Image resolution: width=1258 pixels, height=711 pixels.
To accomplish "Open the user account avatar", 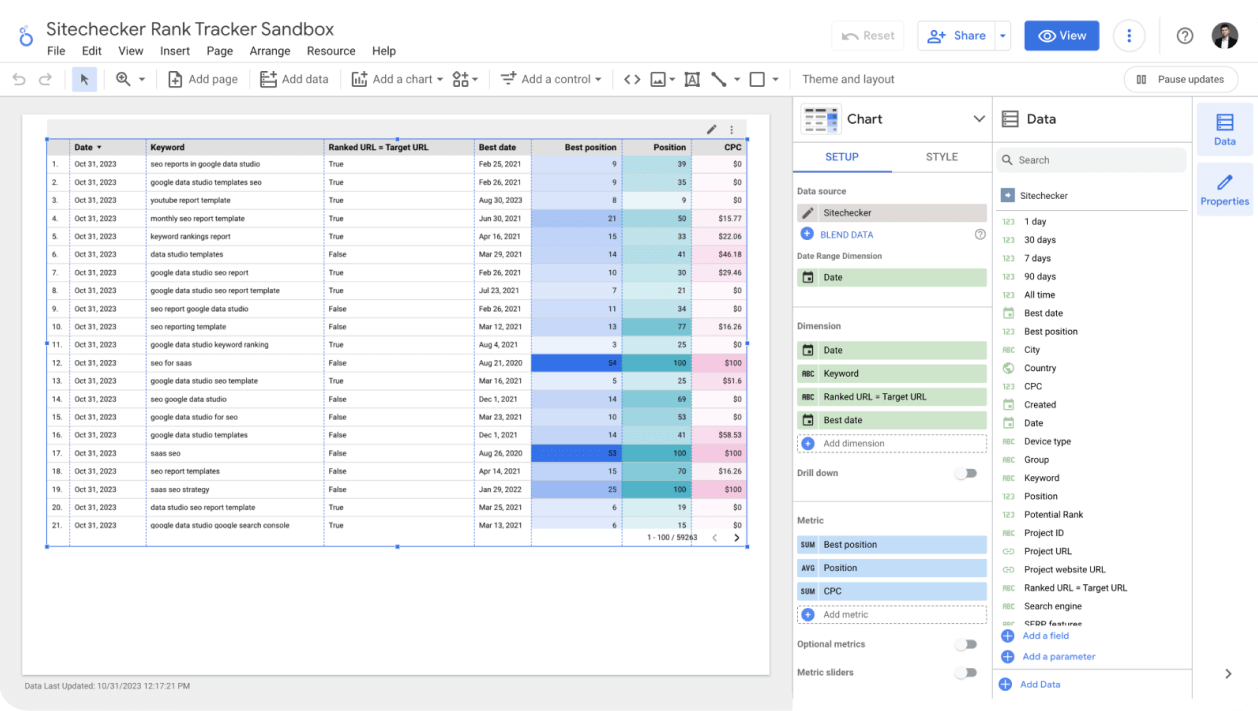I will [1225, 36].
